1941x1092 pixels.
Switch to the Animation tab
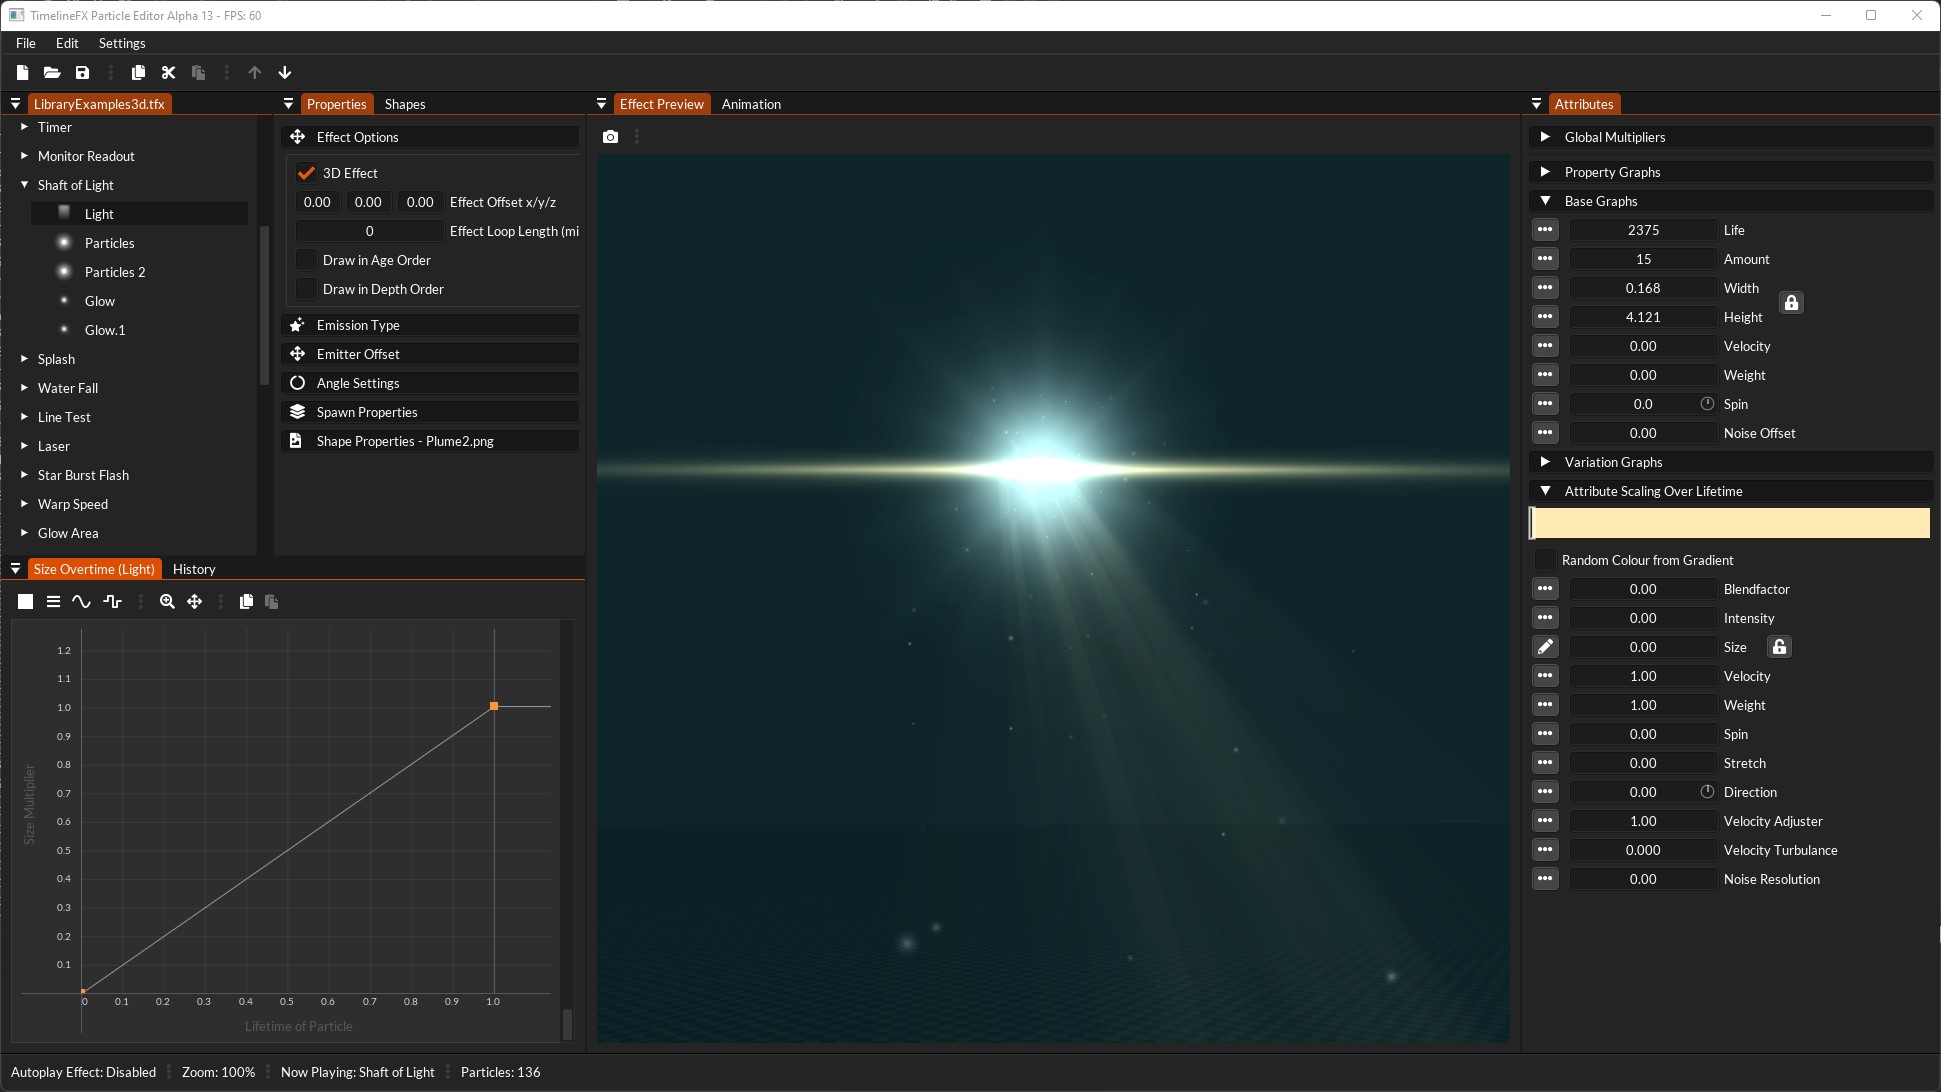pos(751,103)
